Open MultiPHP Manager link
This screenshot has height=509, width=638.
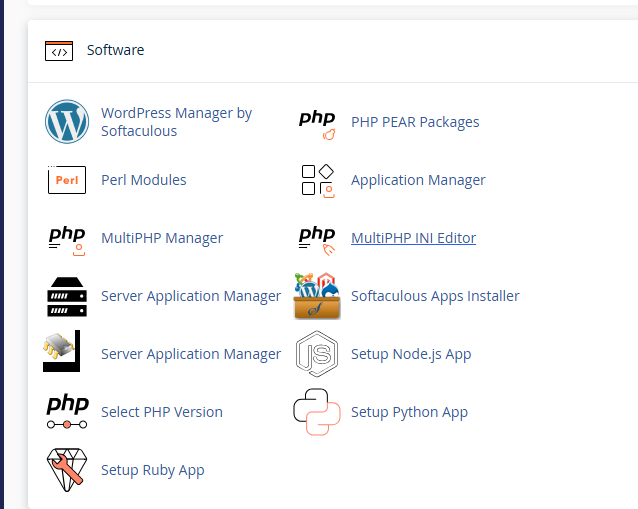point(162,238)
